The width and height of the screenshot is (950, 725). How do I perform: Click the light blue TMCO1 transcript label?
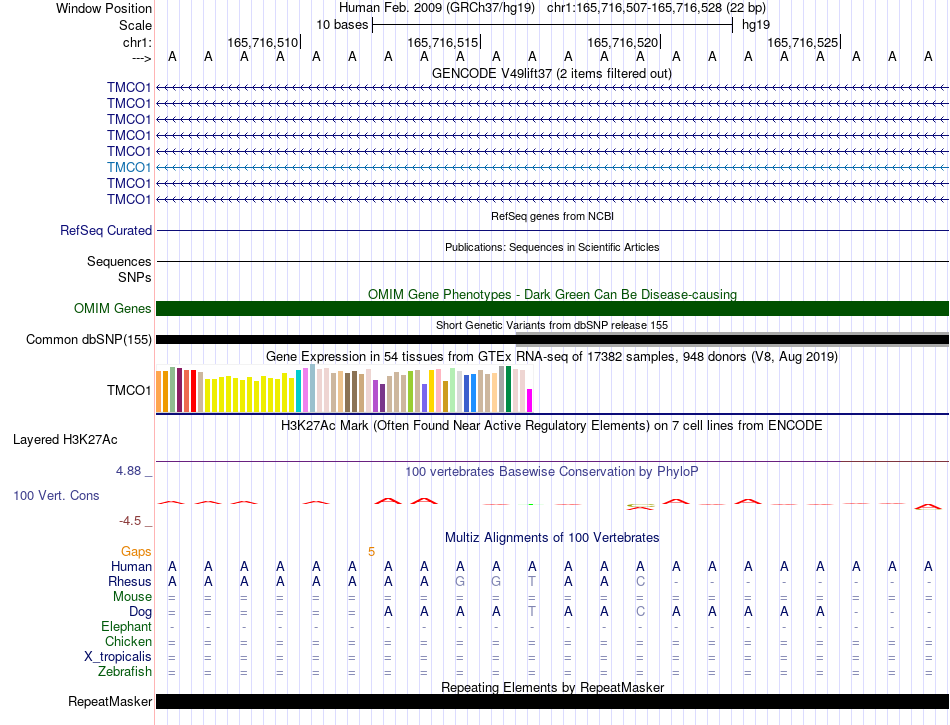(128, 167)
